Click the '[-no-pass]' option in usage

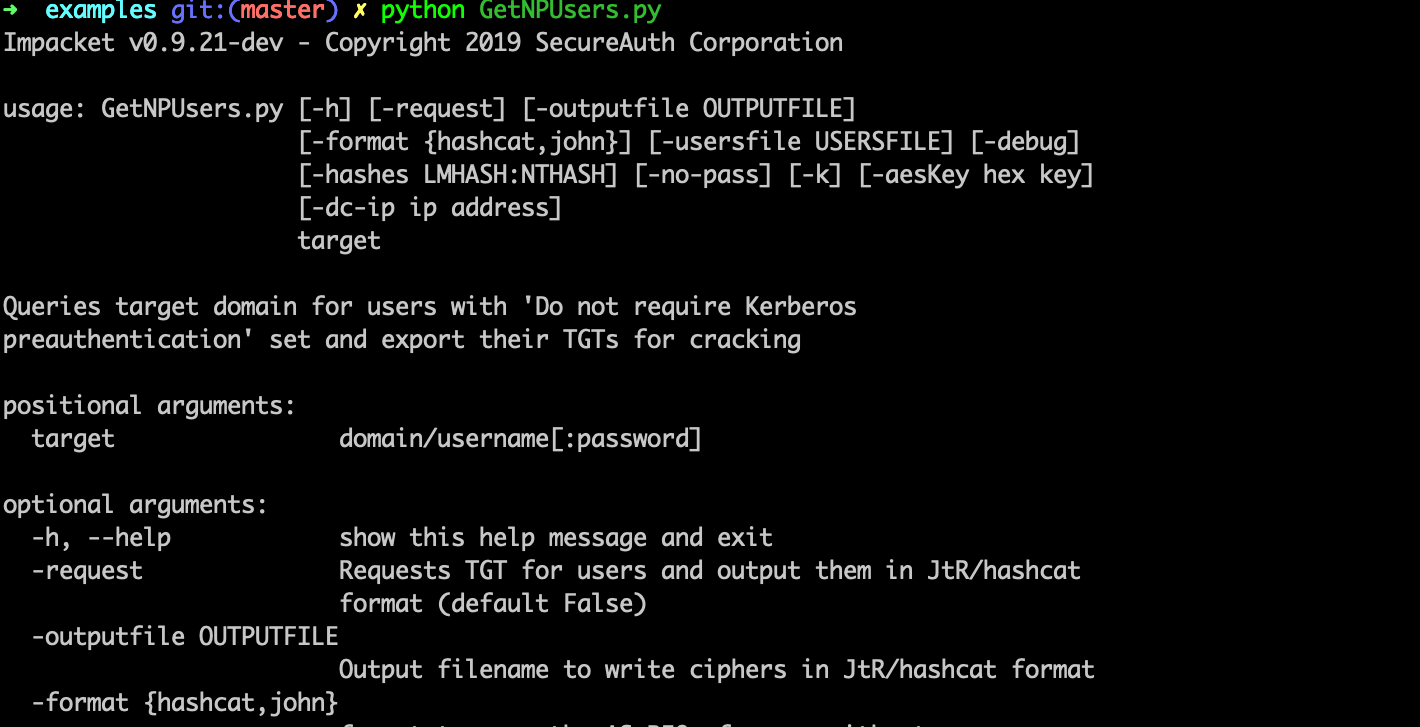[704, 175]
